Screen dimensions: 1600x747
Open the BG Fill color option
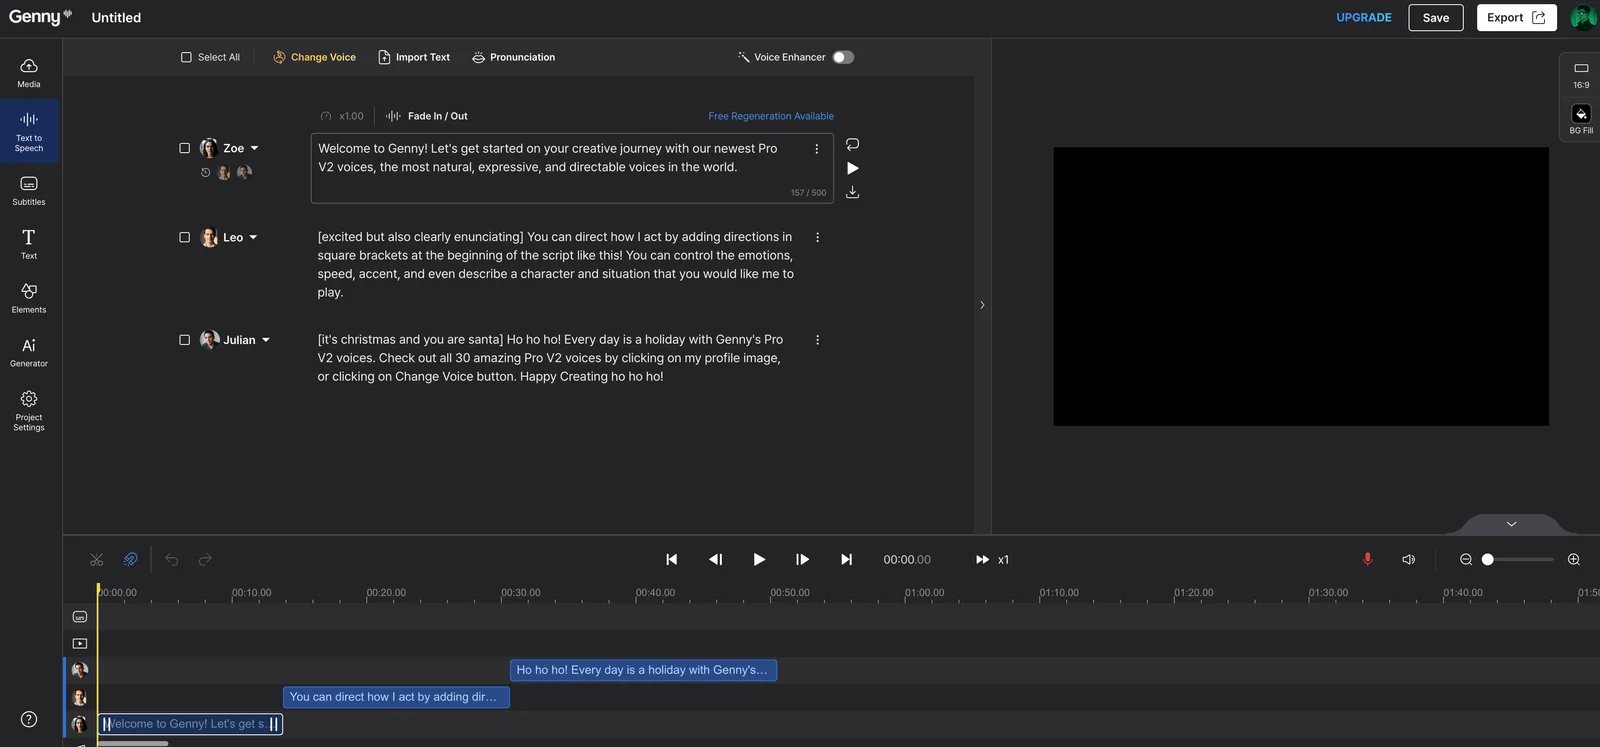tap(1581, 119)
